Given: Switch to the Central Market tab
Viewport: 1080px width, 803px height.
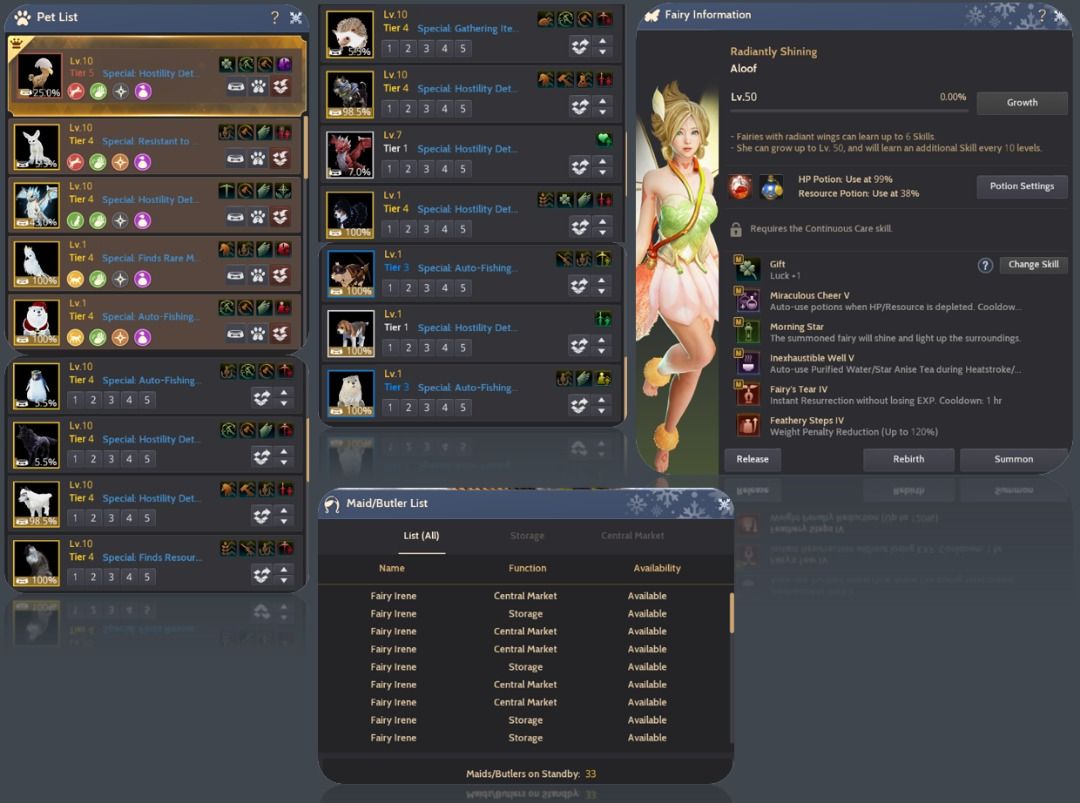Looking at the screenshot, I should tap(632, 536).
